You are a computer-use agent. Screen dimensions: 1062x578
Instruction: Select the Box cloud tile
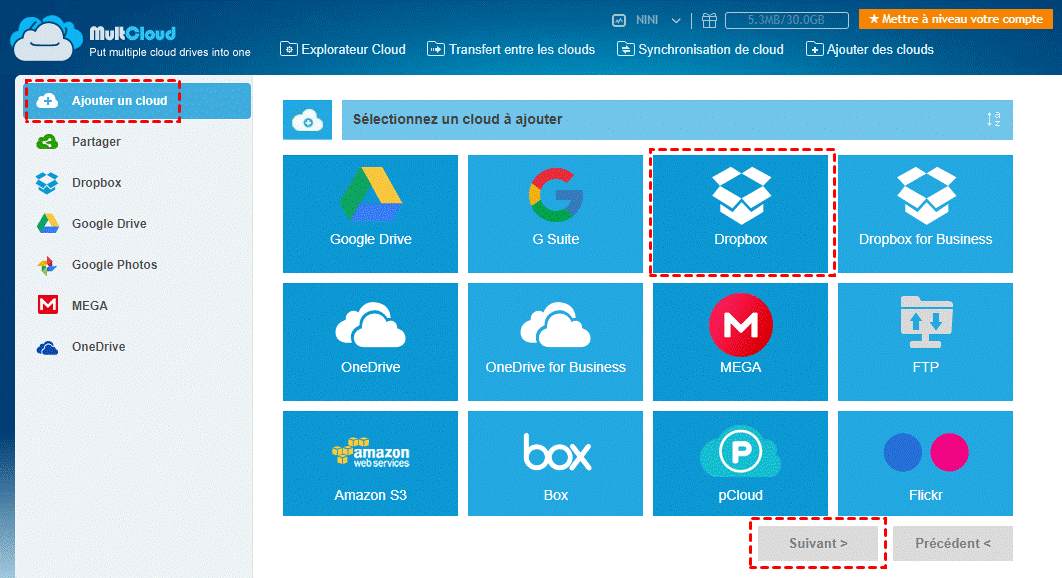tap(555, 463)
